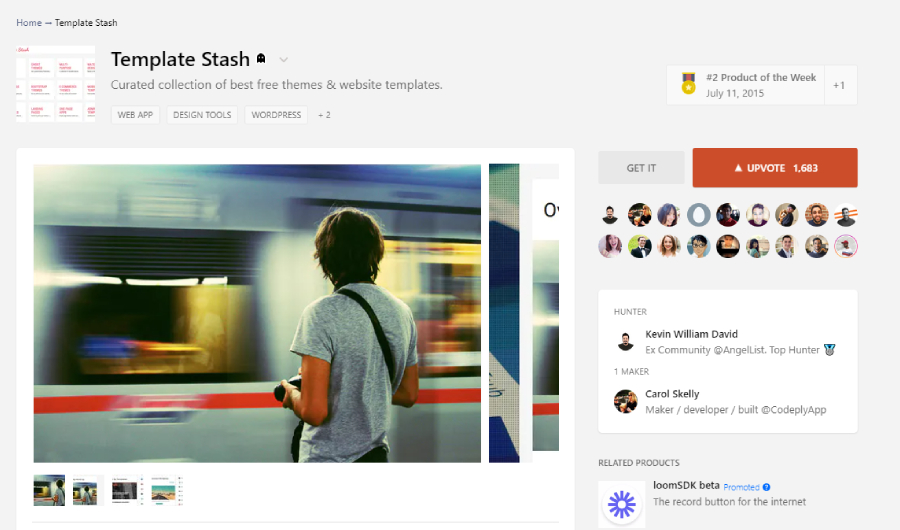Screen dimensions: 900x530
Task: Click the 'Ex Community @AngelList. Top Hunter' text
Action: coord(732,350)
